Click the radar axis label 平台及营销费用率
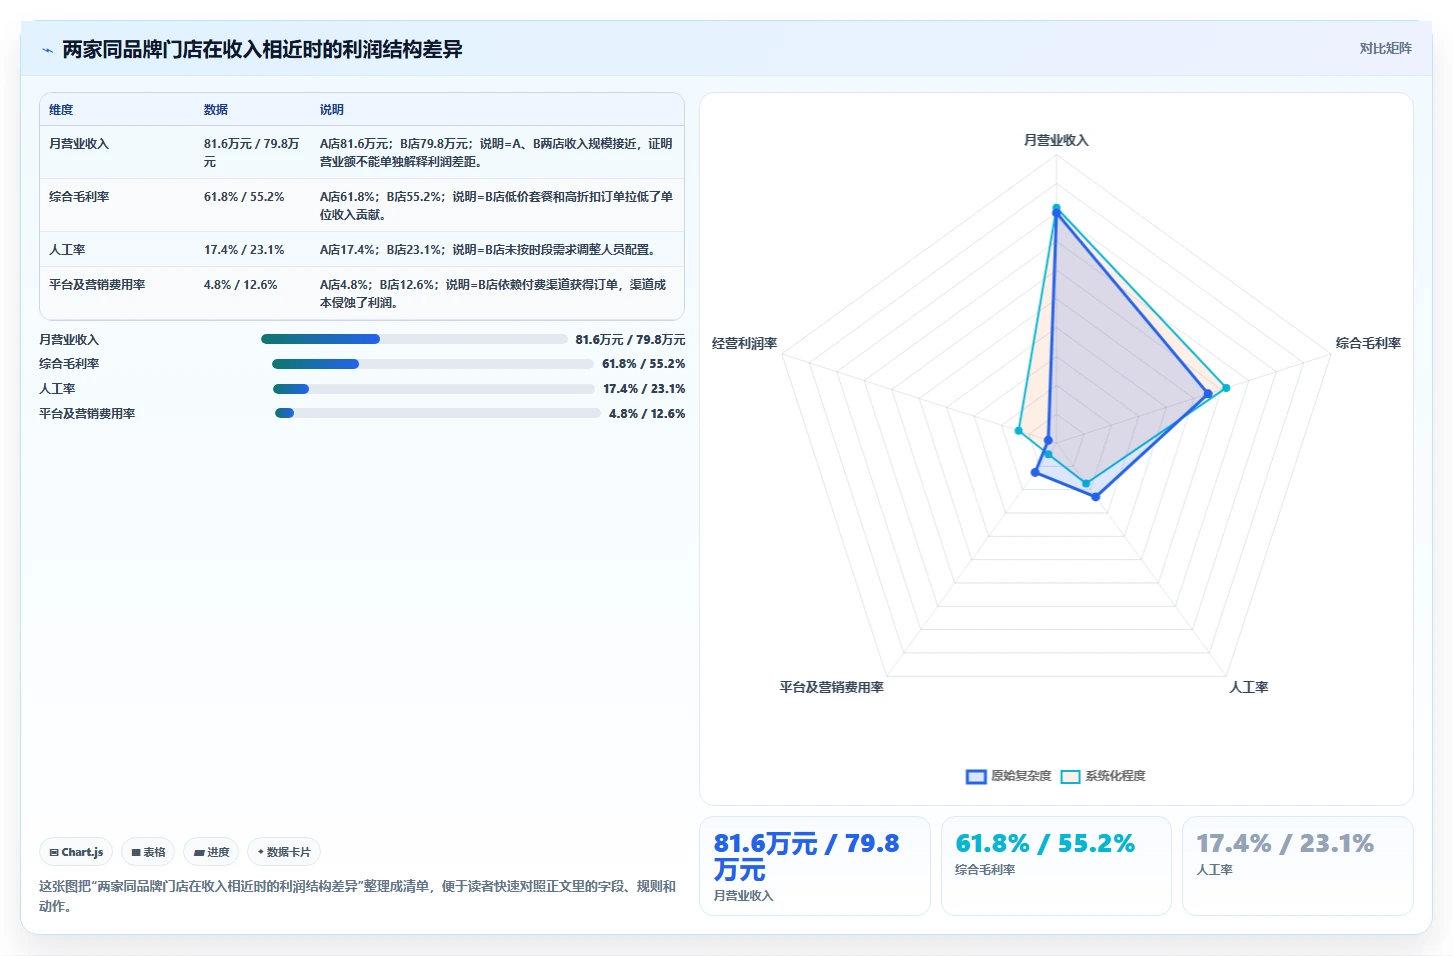Image resolution: width=1453 pixels, height=956 pixels. (832, 687)
